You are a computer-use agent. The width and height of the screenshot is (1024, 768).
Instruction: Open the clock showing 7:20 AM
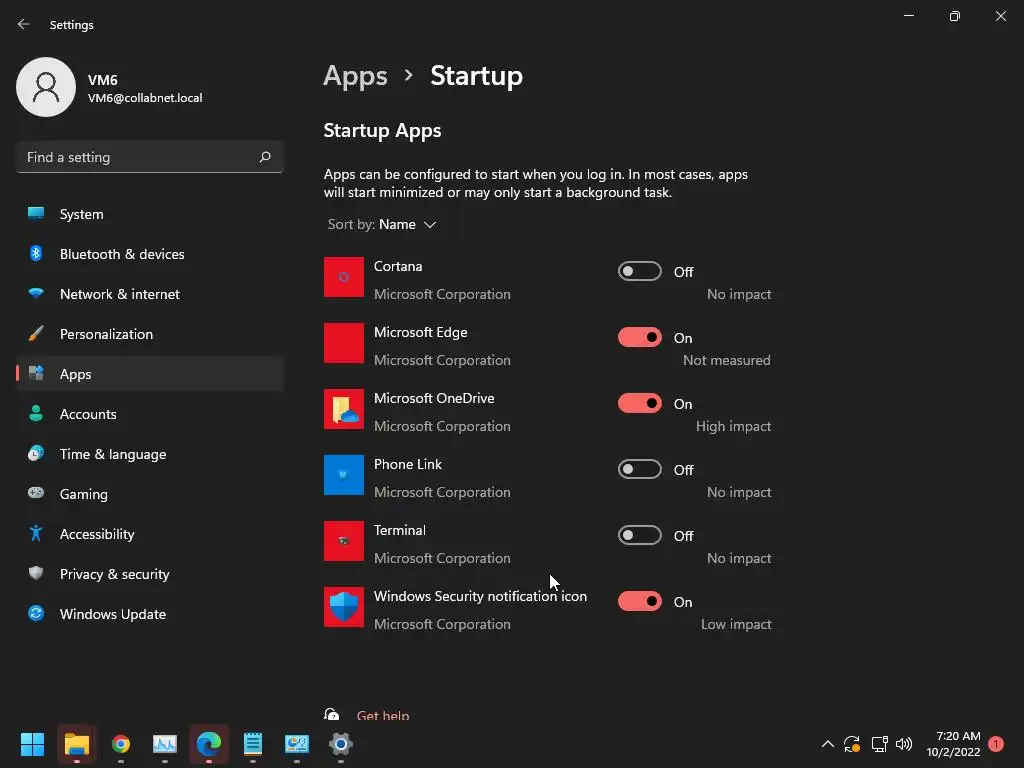coord(953,744)
